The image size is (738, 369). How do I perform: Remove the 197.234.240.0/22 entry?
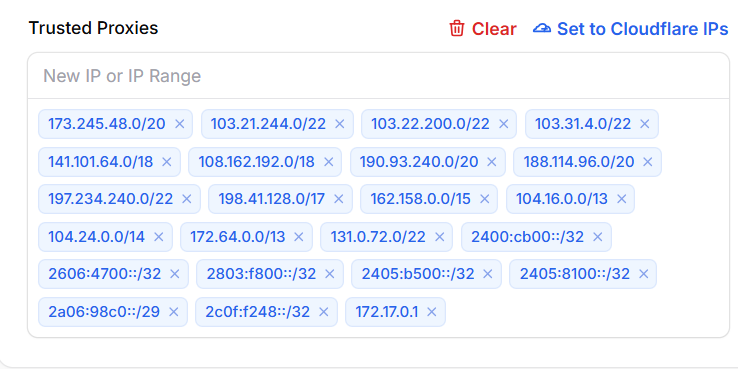point(187,199)
